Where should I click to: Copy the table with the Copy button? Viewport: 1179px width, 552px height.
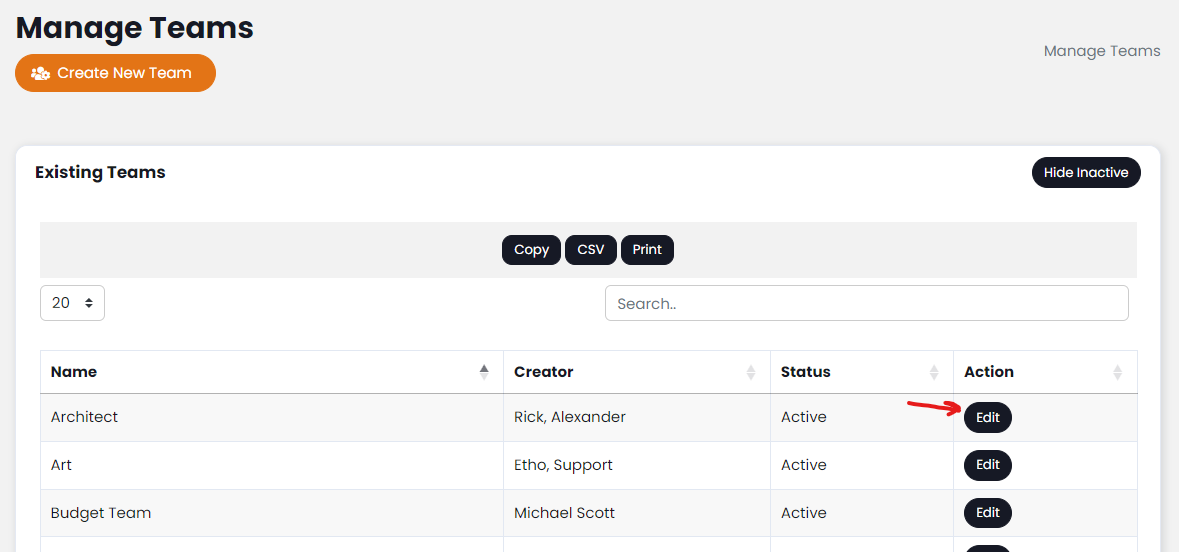(532, 250)
